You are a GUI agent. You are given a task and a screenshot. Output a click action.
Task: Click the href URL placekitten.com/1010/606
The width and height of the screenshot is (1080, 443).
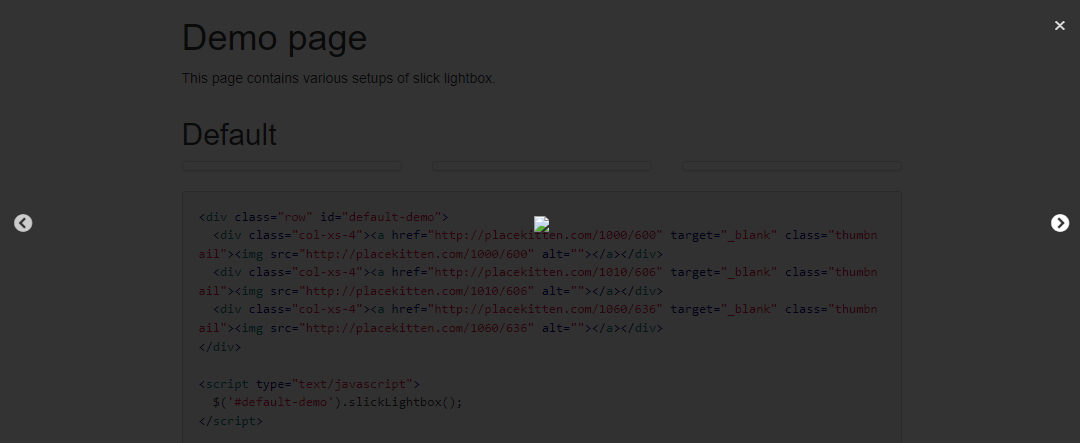click(545, 273)
